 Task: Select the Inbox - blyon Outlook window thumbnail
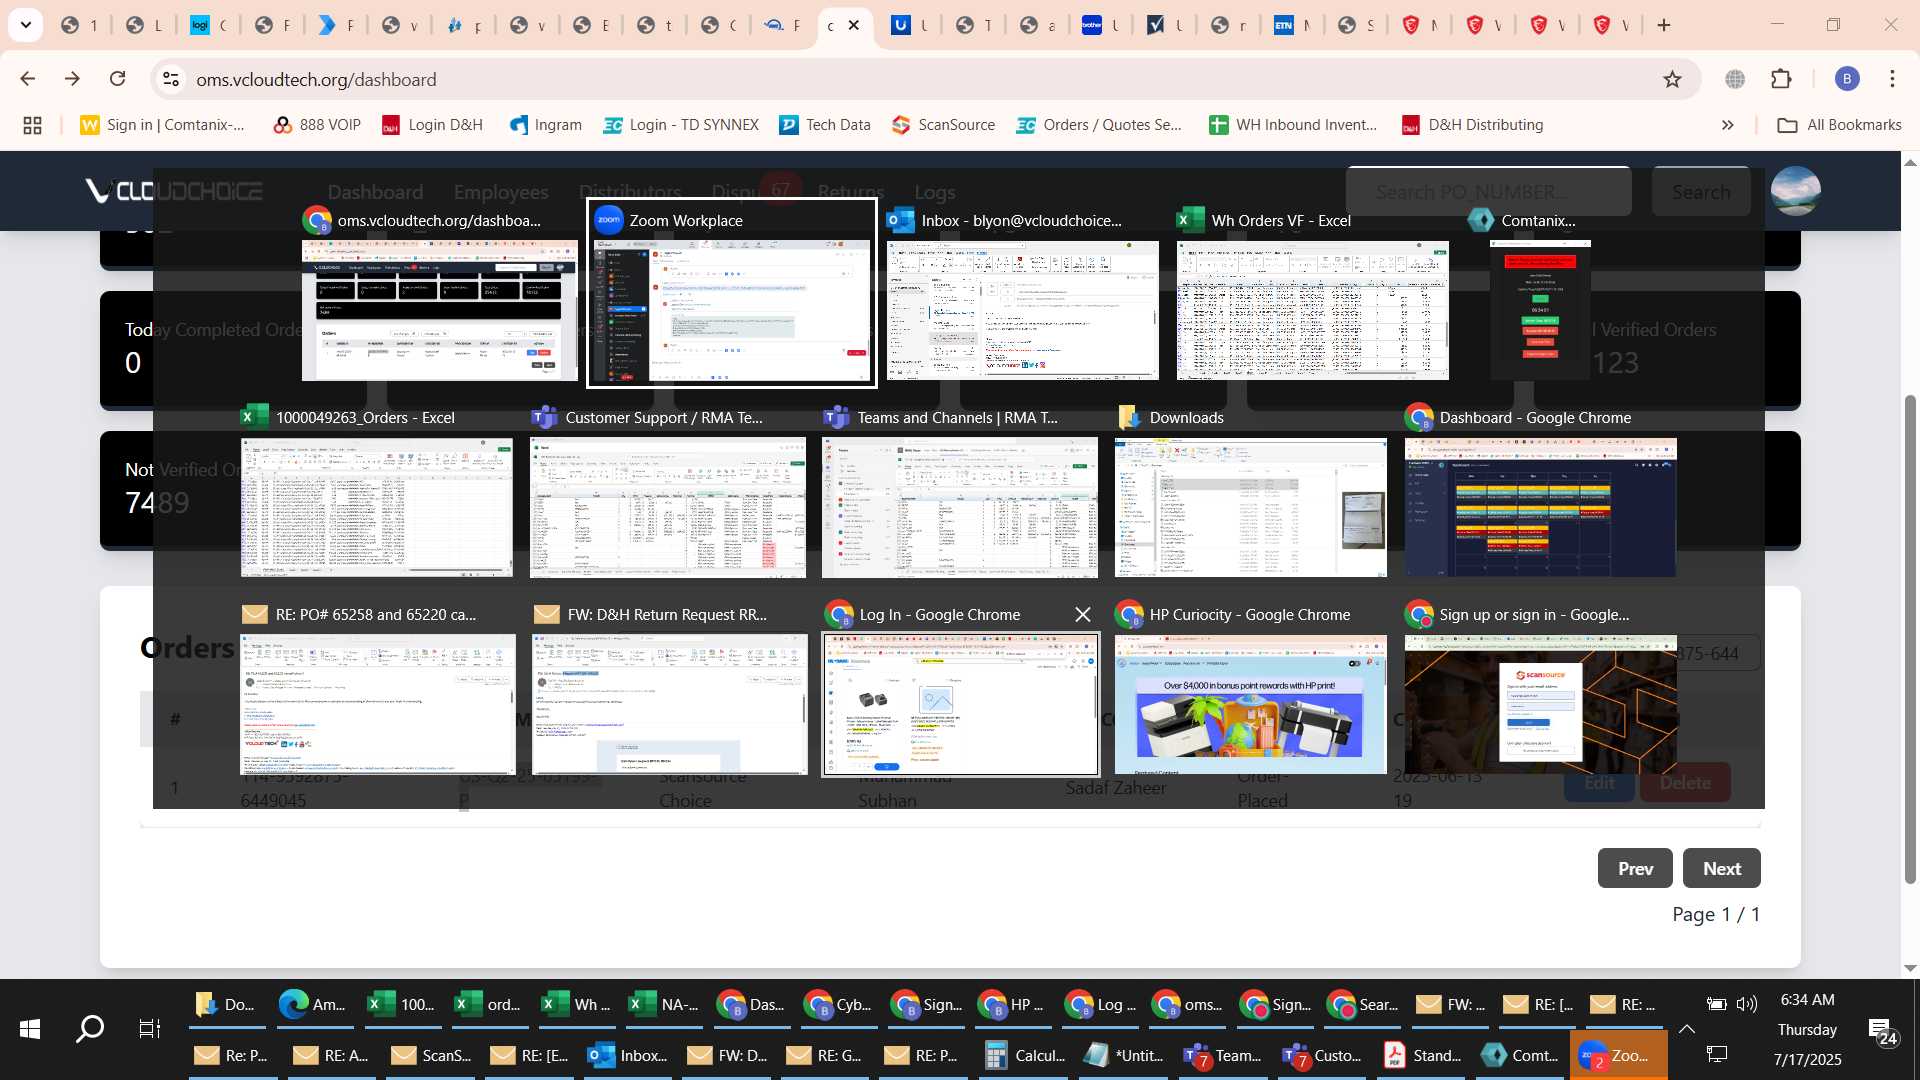pos(1022,311)
